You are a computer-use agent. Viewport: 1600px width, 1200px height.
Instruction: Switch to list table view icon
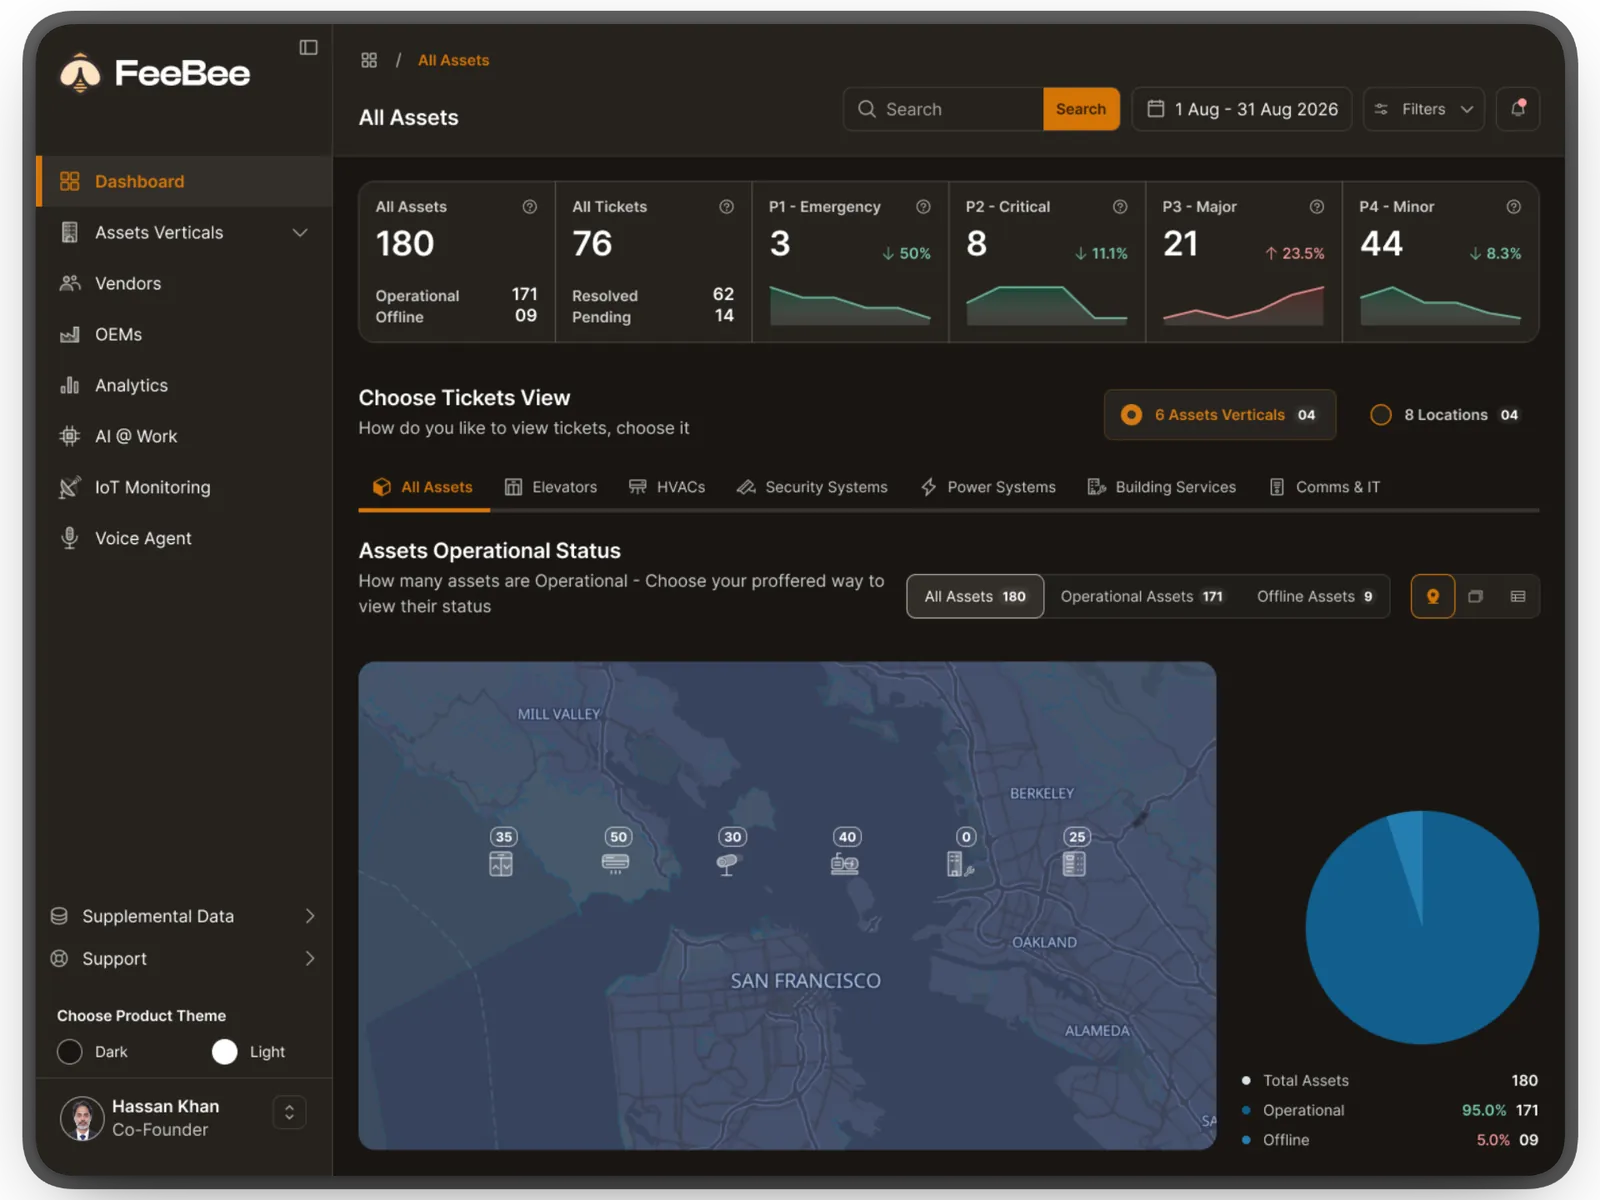tap(1518, 597)
